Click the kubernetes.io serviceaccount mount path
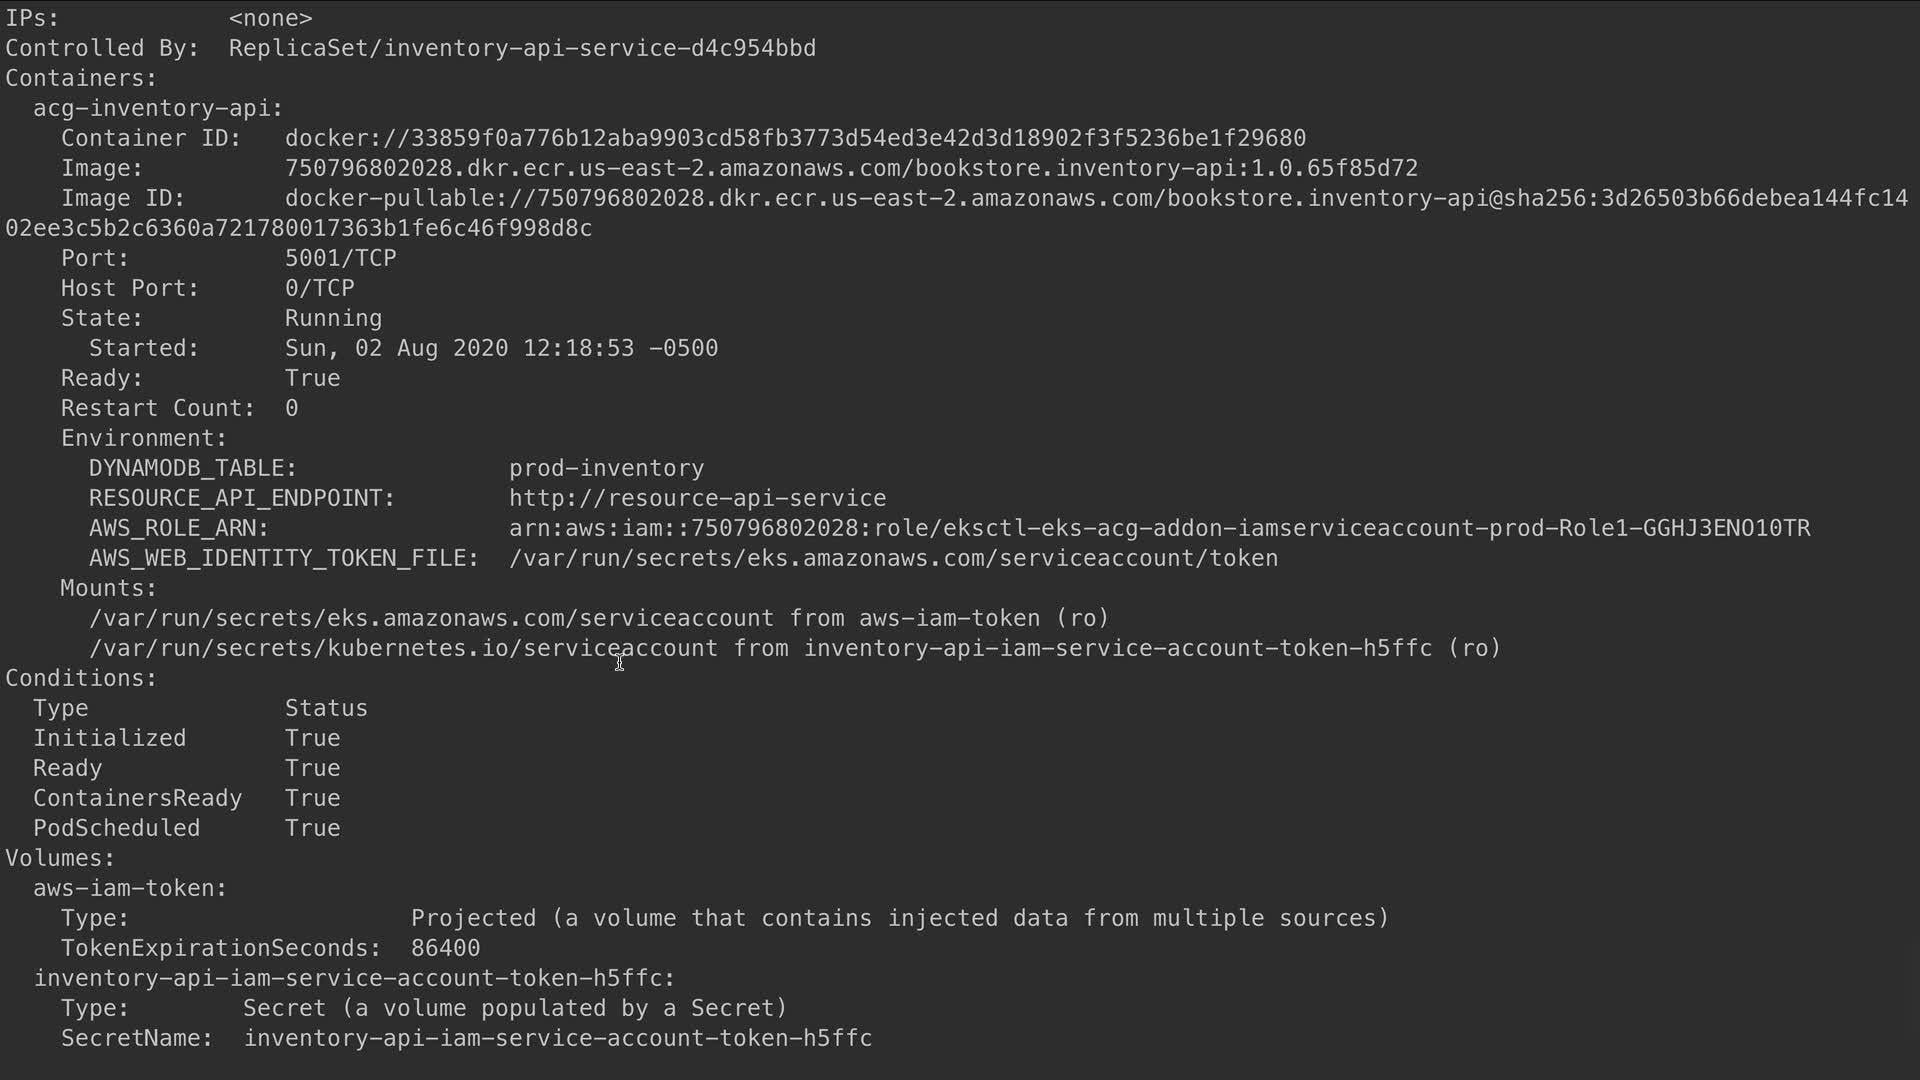 pos(403,648)
